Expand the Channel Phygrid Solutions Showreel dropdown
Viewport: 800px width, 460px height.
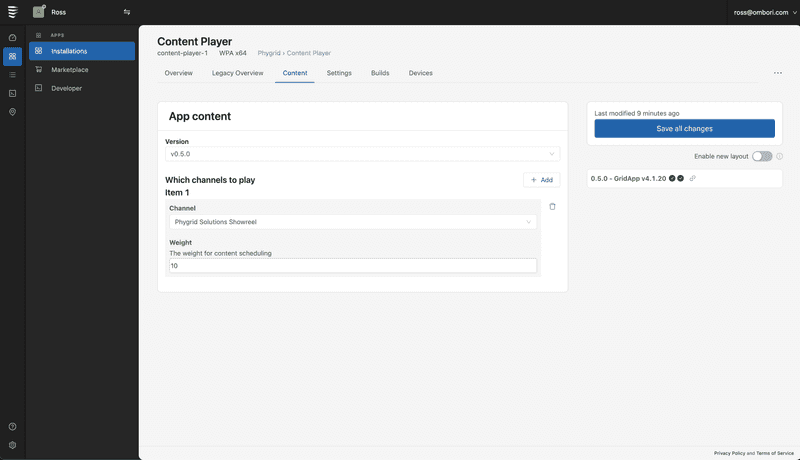click(x=352, y=222)
